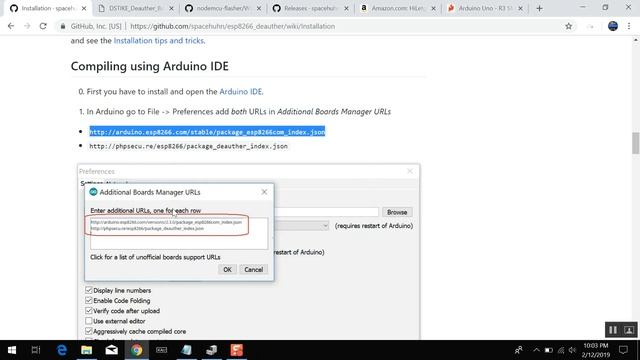Reload the page with the refresh icon
This screenshot has width=640, height=360.
pyautogui.click(x=43, y=26)
